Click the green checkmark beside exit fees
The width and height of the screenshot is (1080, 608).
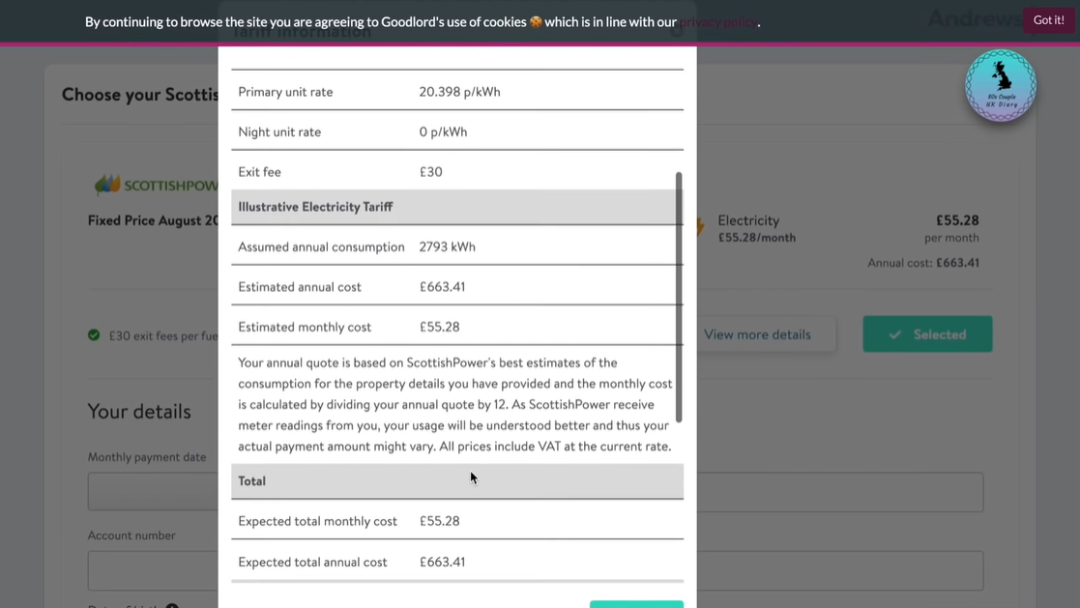pyautogui.click(x=94, y=336)
